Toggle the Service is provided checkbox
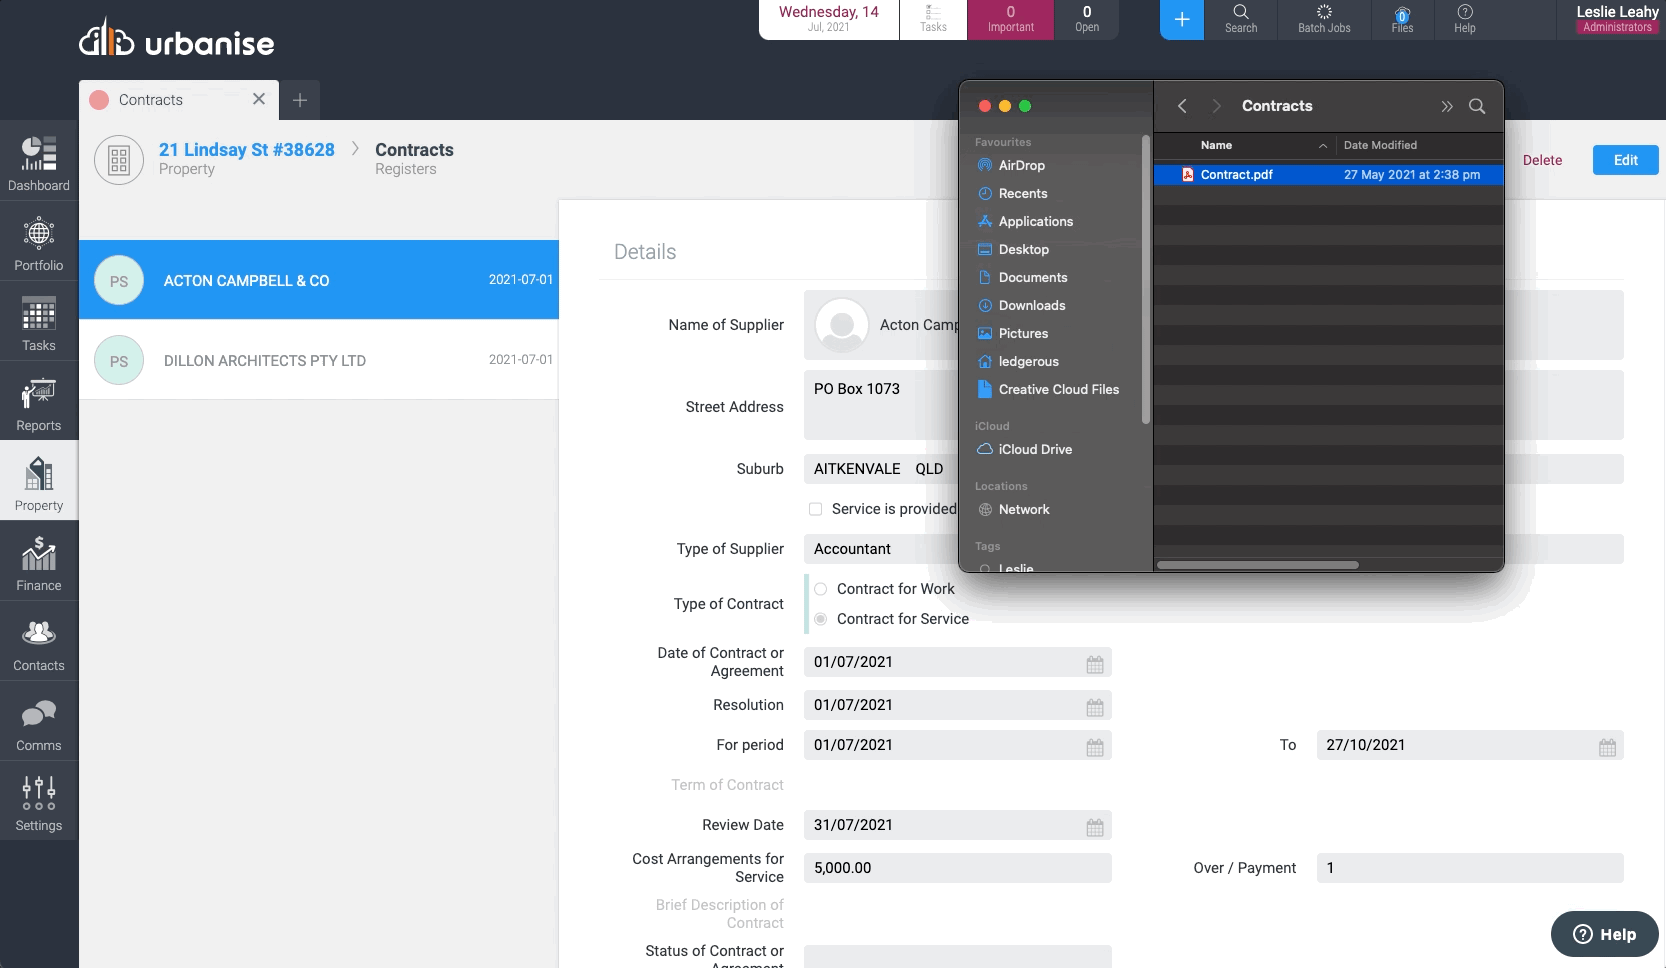The width and height of the screenshot is (1666, 968). coord(815,509)
